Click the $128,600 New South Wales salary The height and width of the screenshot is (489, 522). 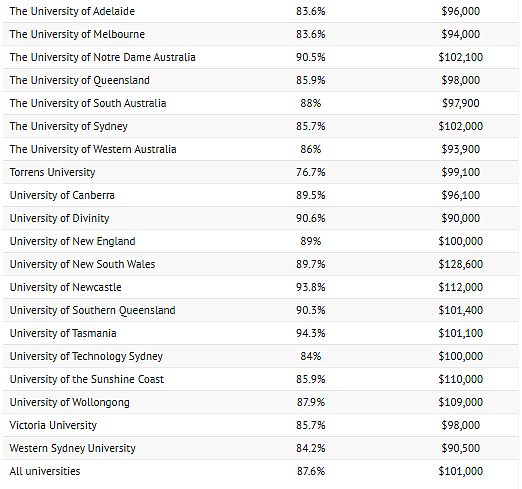point(460,264)
